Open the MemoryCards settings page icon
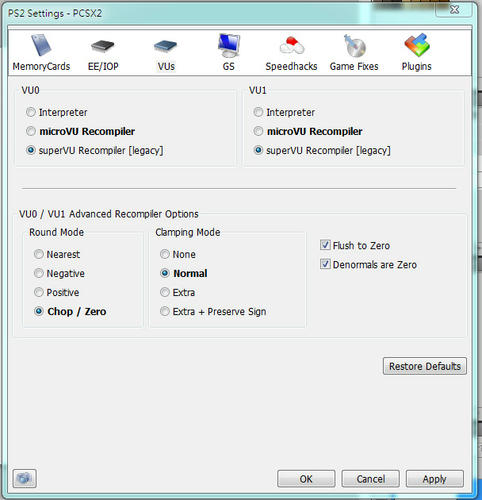Image resolution: width=482 pixels, height=500 pixels. [41, 45]
